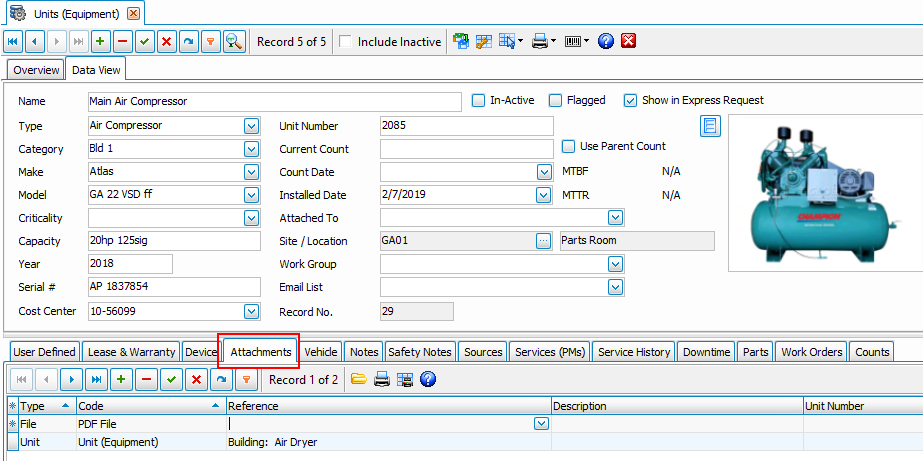Expand the Category dropdown
This screenshot has height=461, width=923.
pyautogui.click(x=251, y=149)
